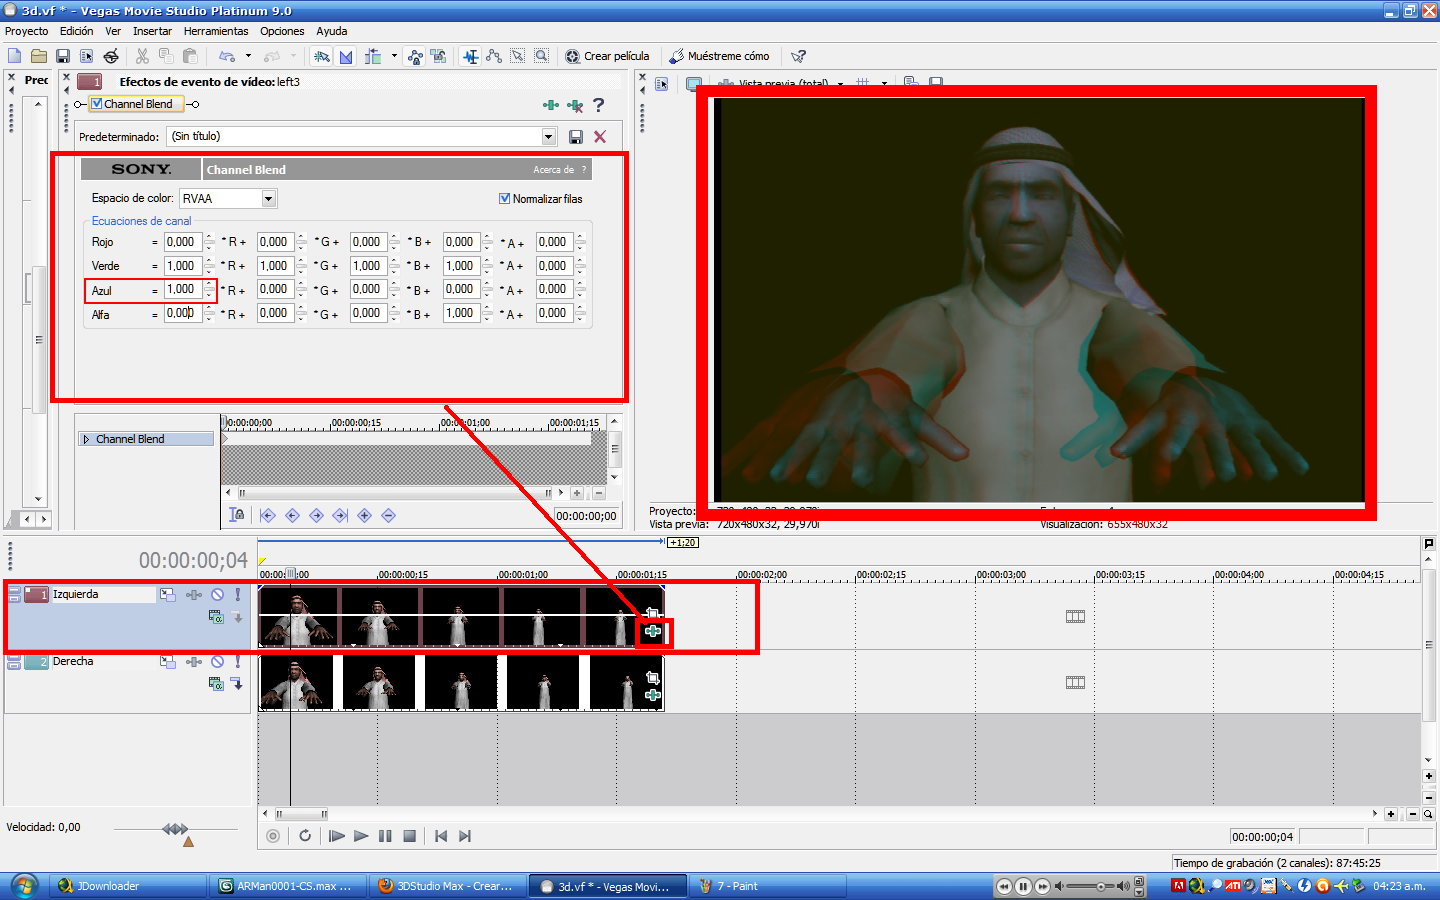Open the Herramientas menu

coord(216,31)
